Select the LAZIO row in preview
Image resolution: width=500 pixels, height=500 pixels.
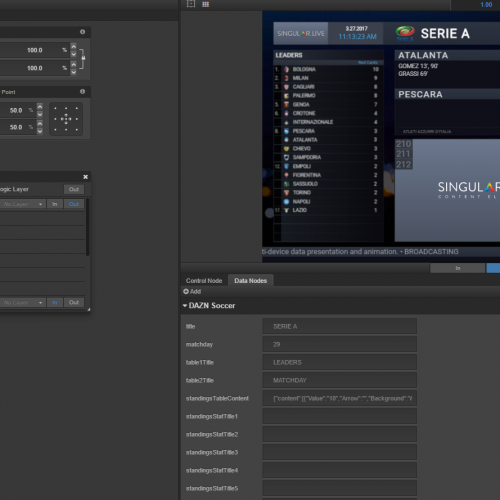click(328, 210)
